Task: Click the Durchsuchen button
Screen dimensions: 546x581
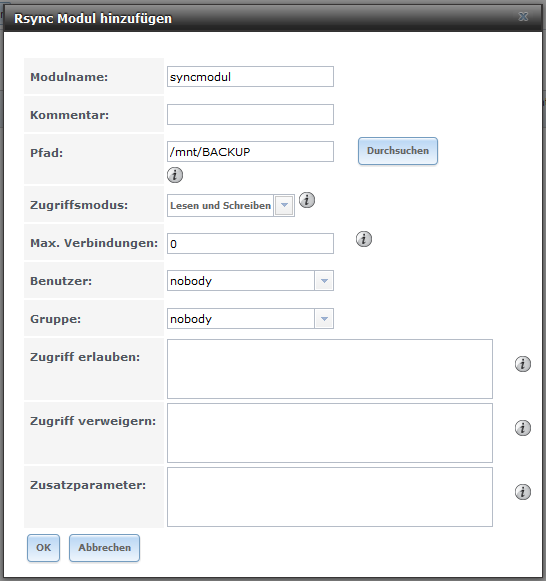Action: pyautogui.click(x=398, y=151)
